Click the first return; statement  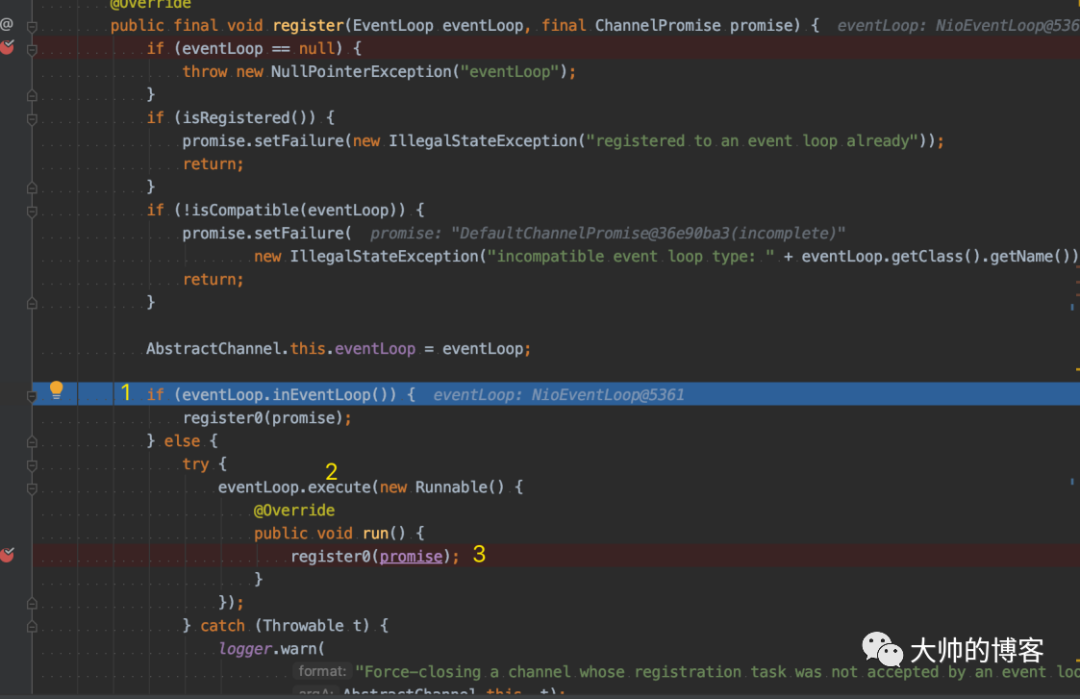coord(213,164)
